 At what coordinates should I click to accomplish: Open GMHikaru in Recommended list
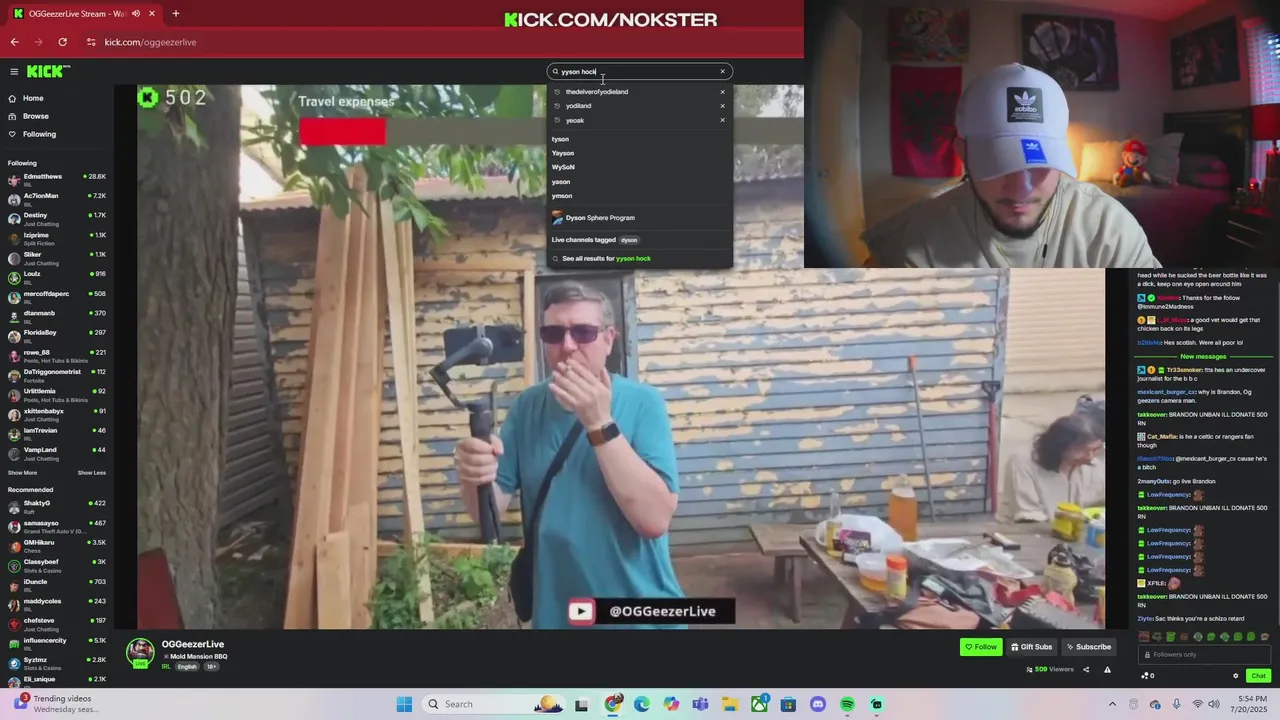[x=57, y=545]
